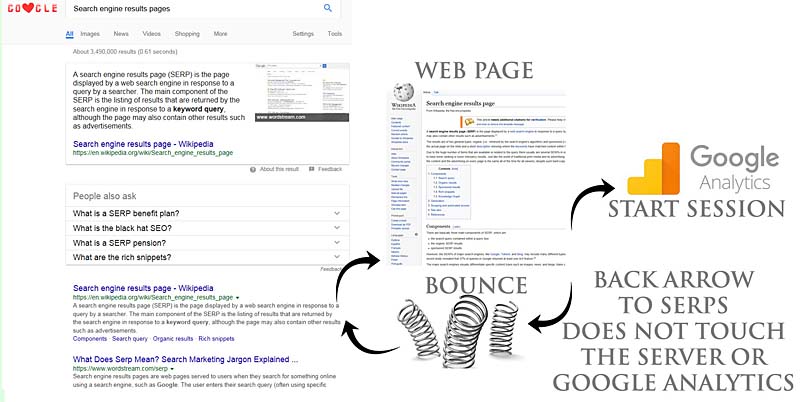800x402 pixels.
Task: Open search Settings
Action: [303, 34]
